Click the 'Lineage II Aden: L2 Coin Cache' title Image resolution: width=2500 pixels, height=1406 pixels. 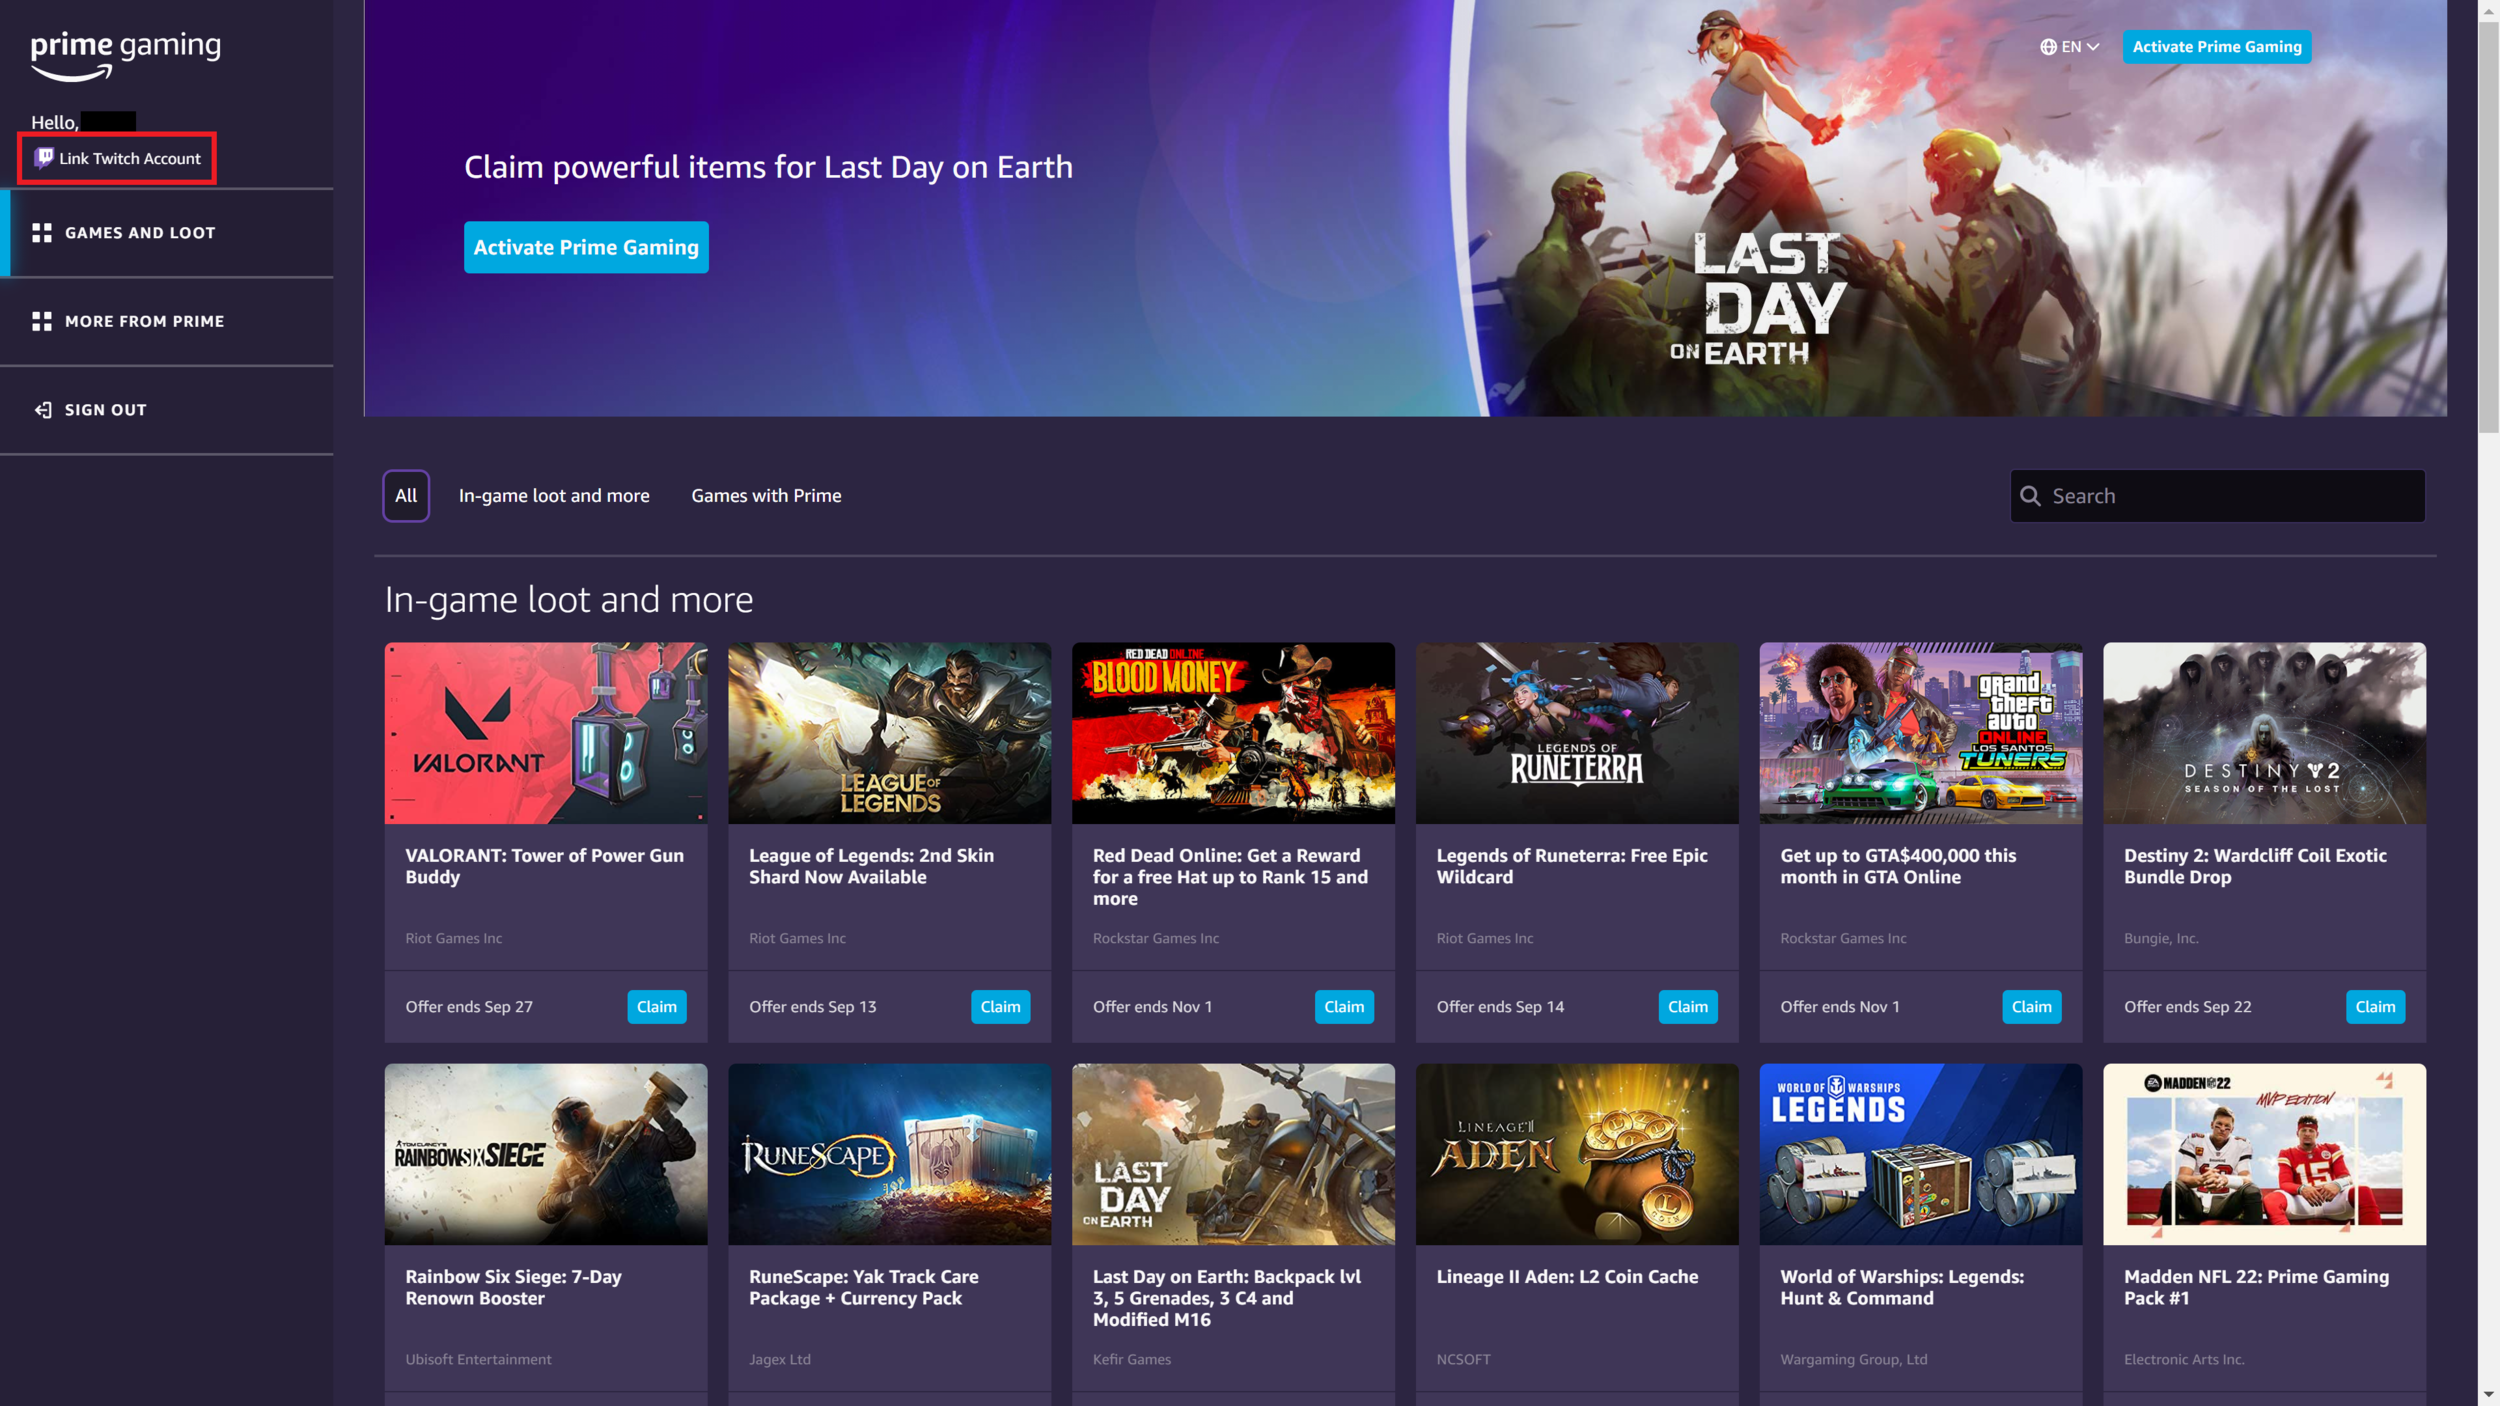pos(1567,1277)
